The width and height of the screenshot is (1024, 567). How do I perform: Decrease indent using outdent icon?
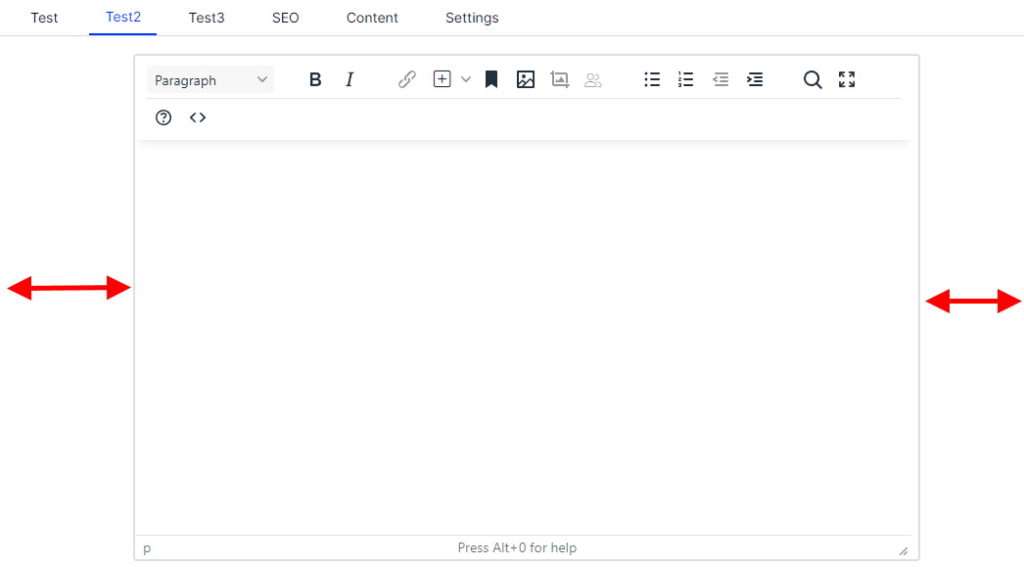pyautogui.click(x=720, y=80)
